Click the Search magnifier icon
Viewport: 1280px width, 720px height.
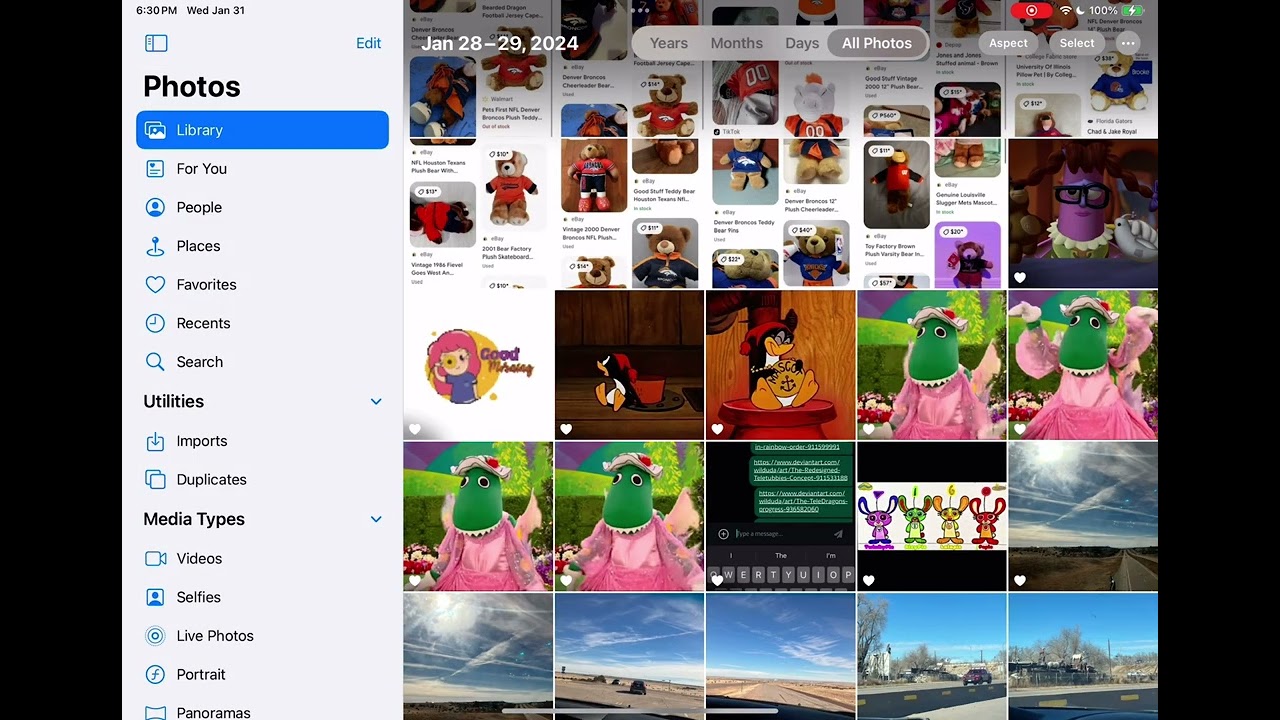pos(155,362)
